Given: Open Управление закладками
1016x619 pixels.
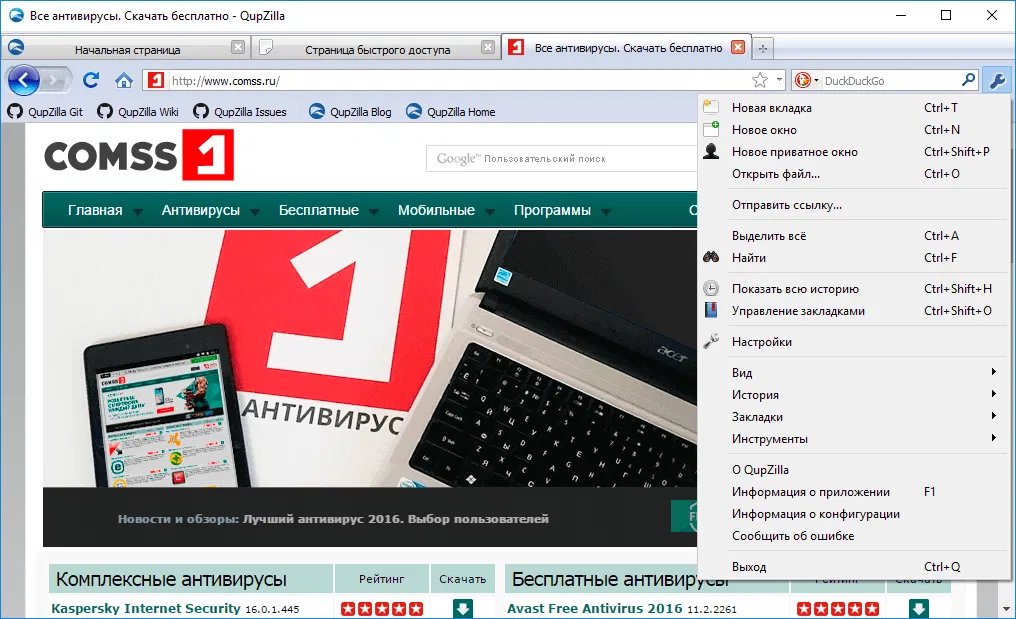Looking at the screenshot, I should [x=854, y=311].
